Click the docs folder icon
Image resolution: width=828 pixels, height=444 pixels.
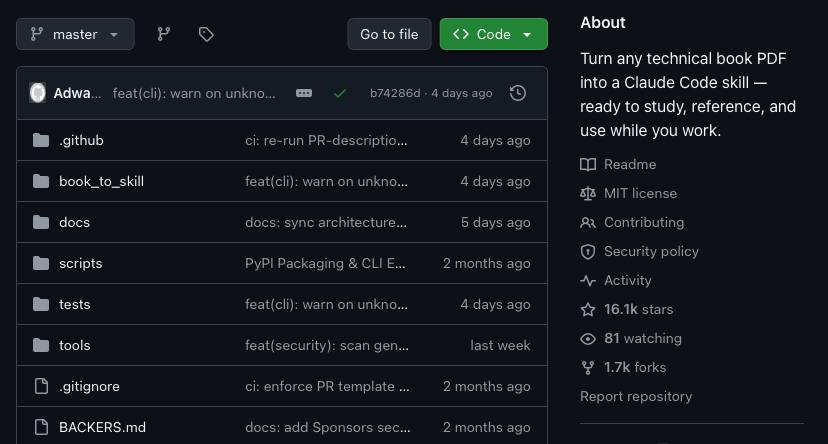(41, 222)
